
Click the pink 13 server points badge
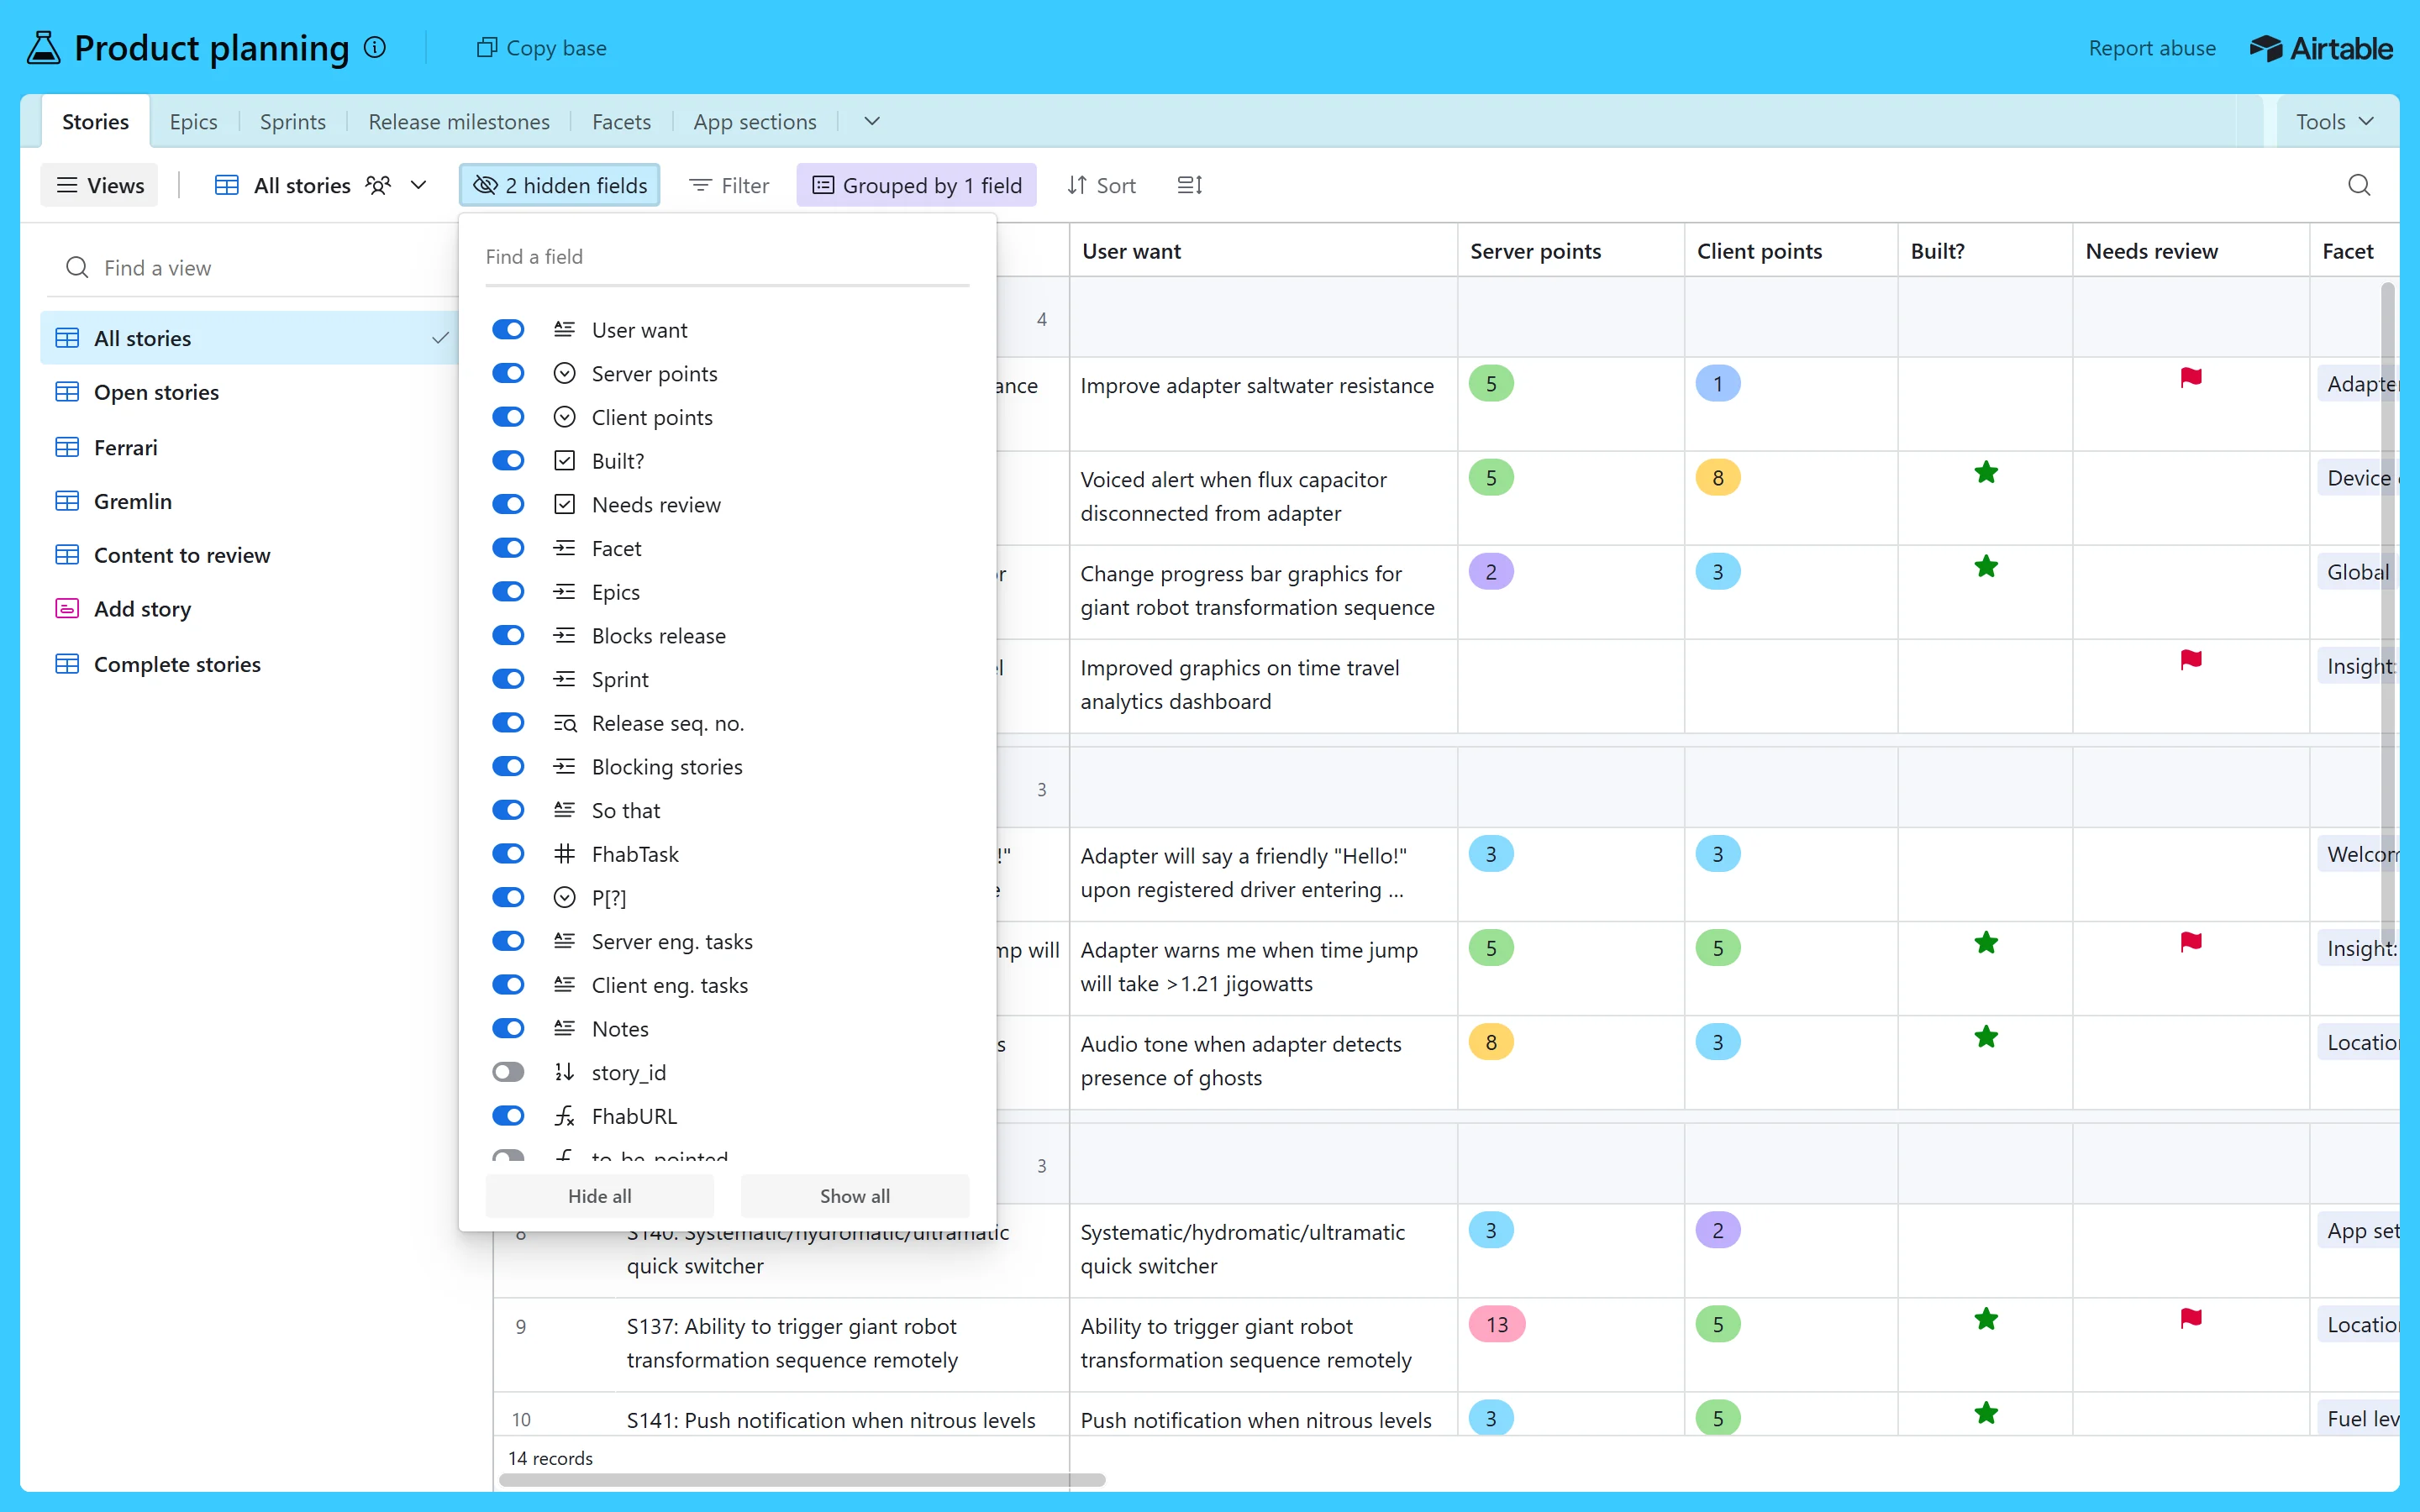click(1497, 1324)
